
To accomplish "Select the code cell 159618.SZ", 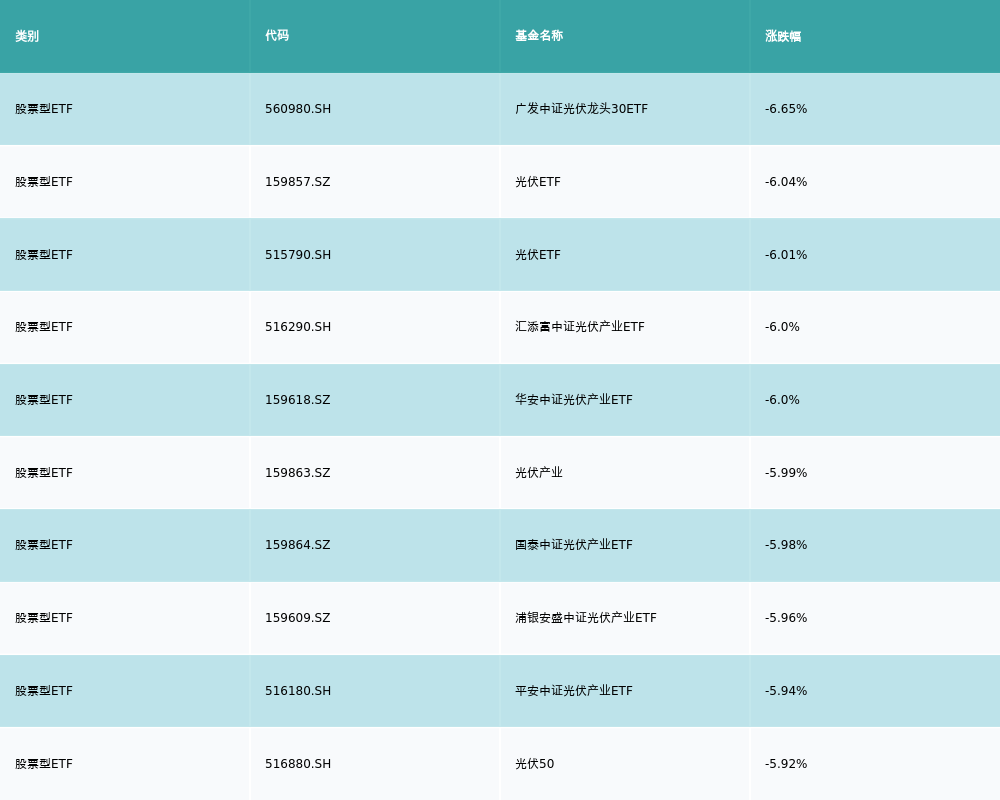I will pyautogui.click(x=297, y=400).
